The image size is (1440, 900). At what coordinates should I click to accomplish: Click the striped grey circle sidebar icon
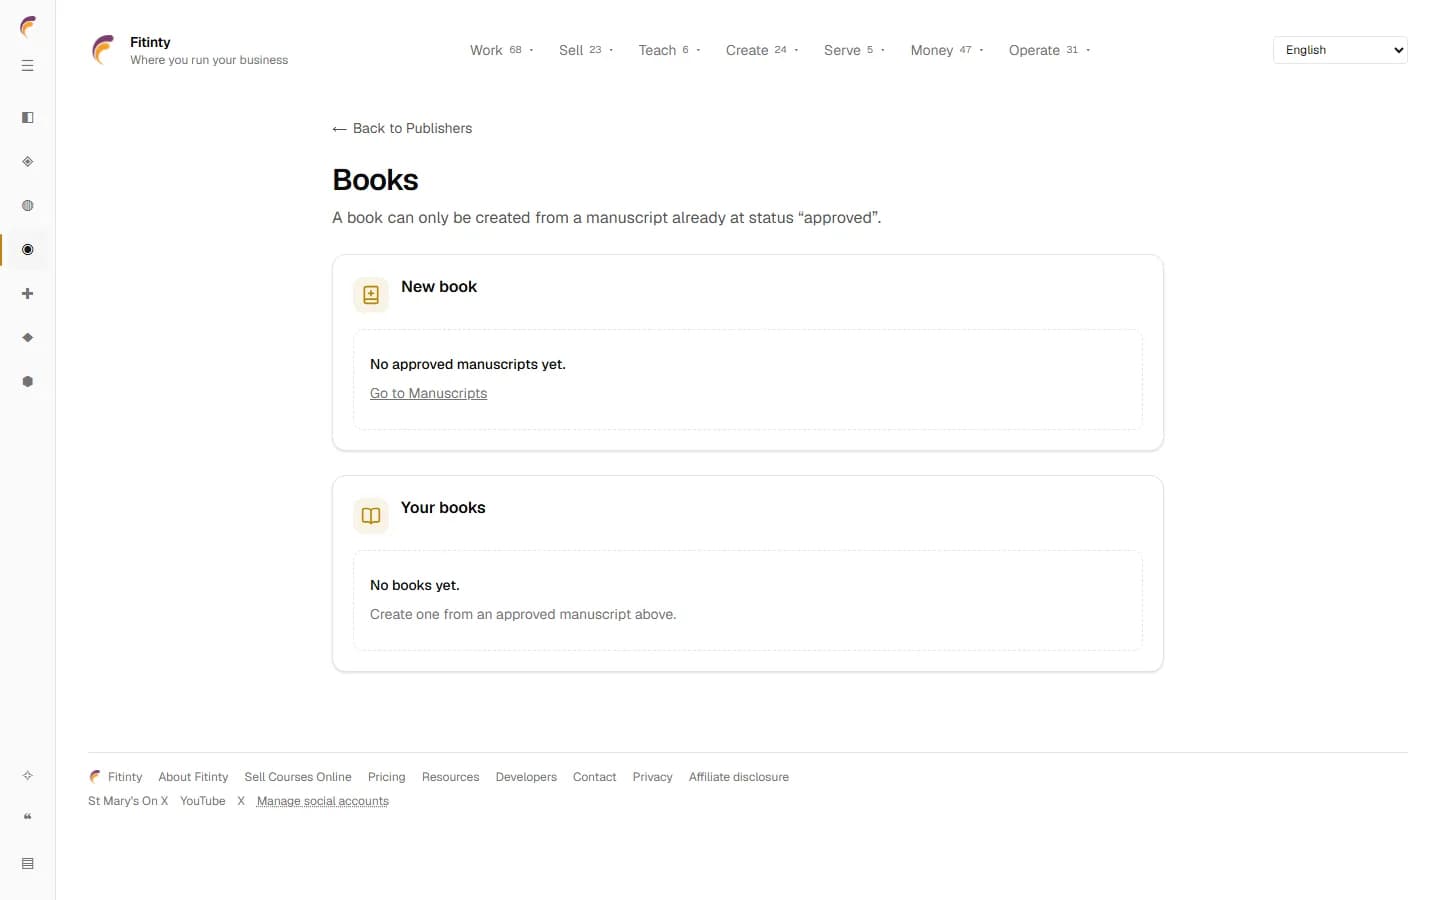pyautogui.click(x=28, y=206)
